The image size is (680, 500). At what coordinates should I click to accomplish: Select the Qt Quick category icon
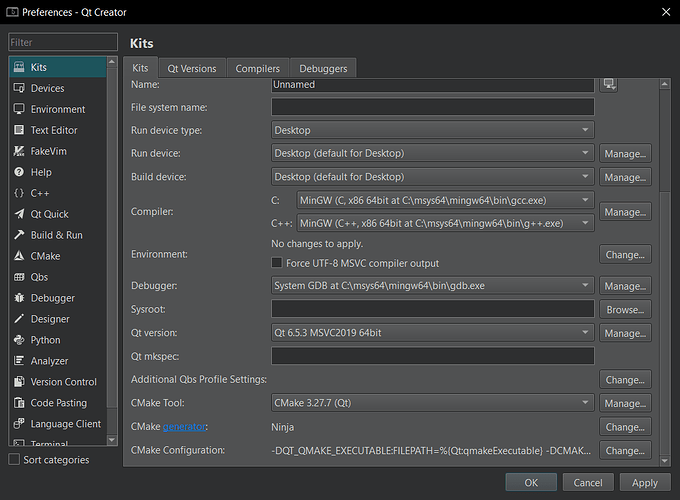19,214
